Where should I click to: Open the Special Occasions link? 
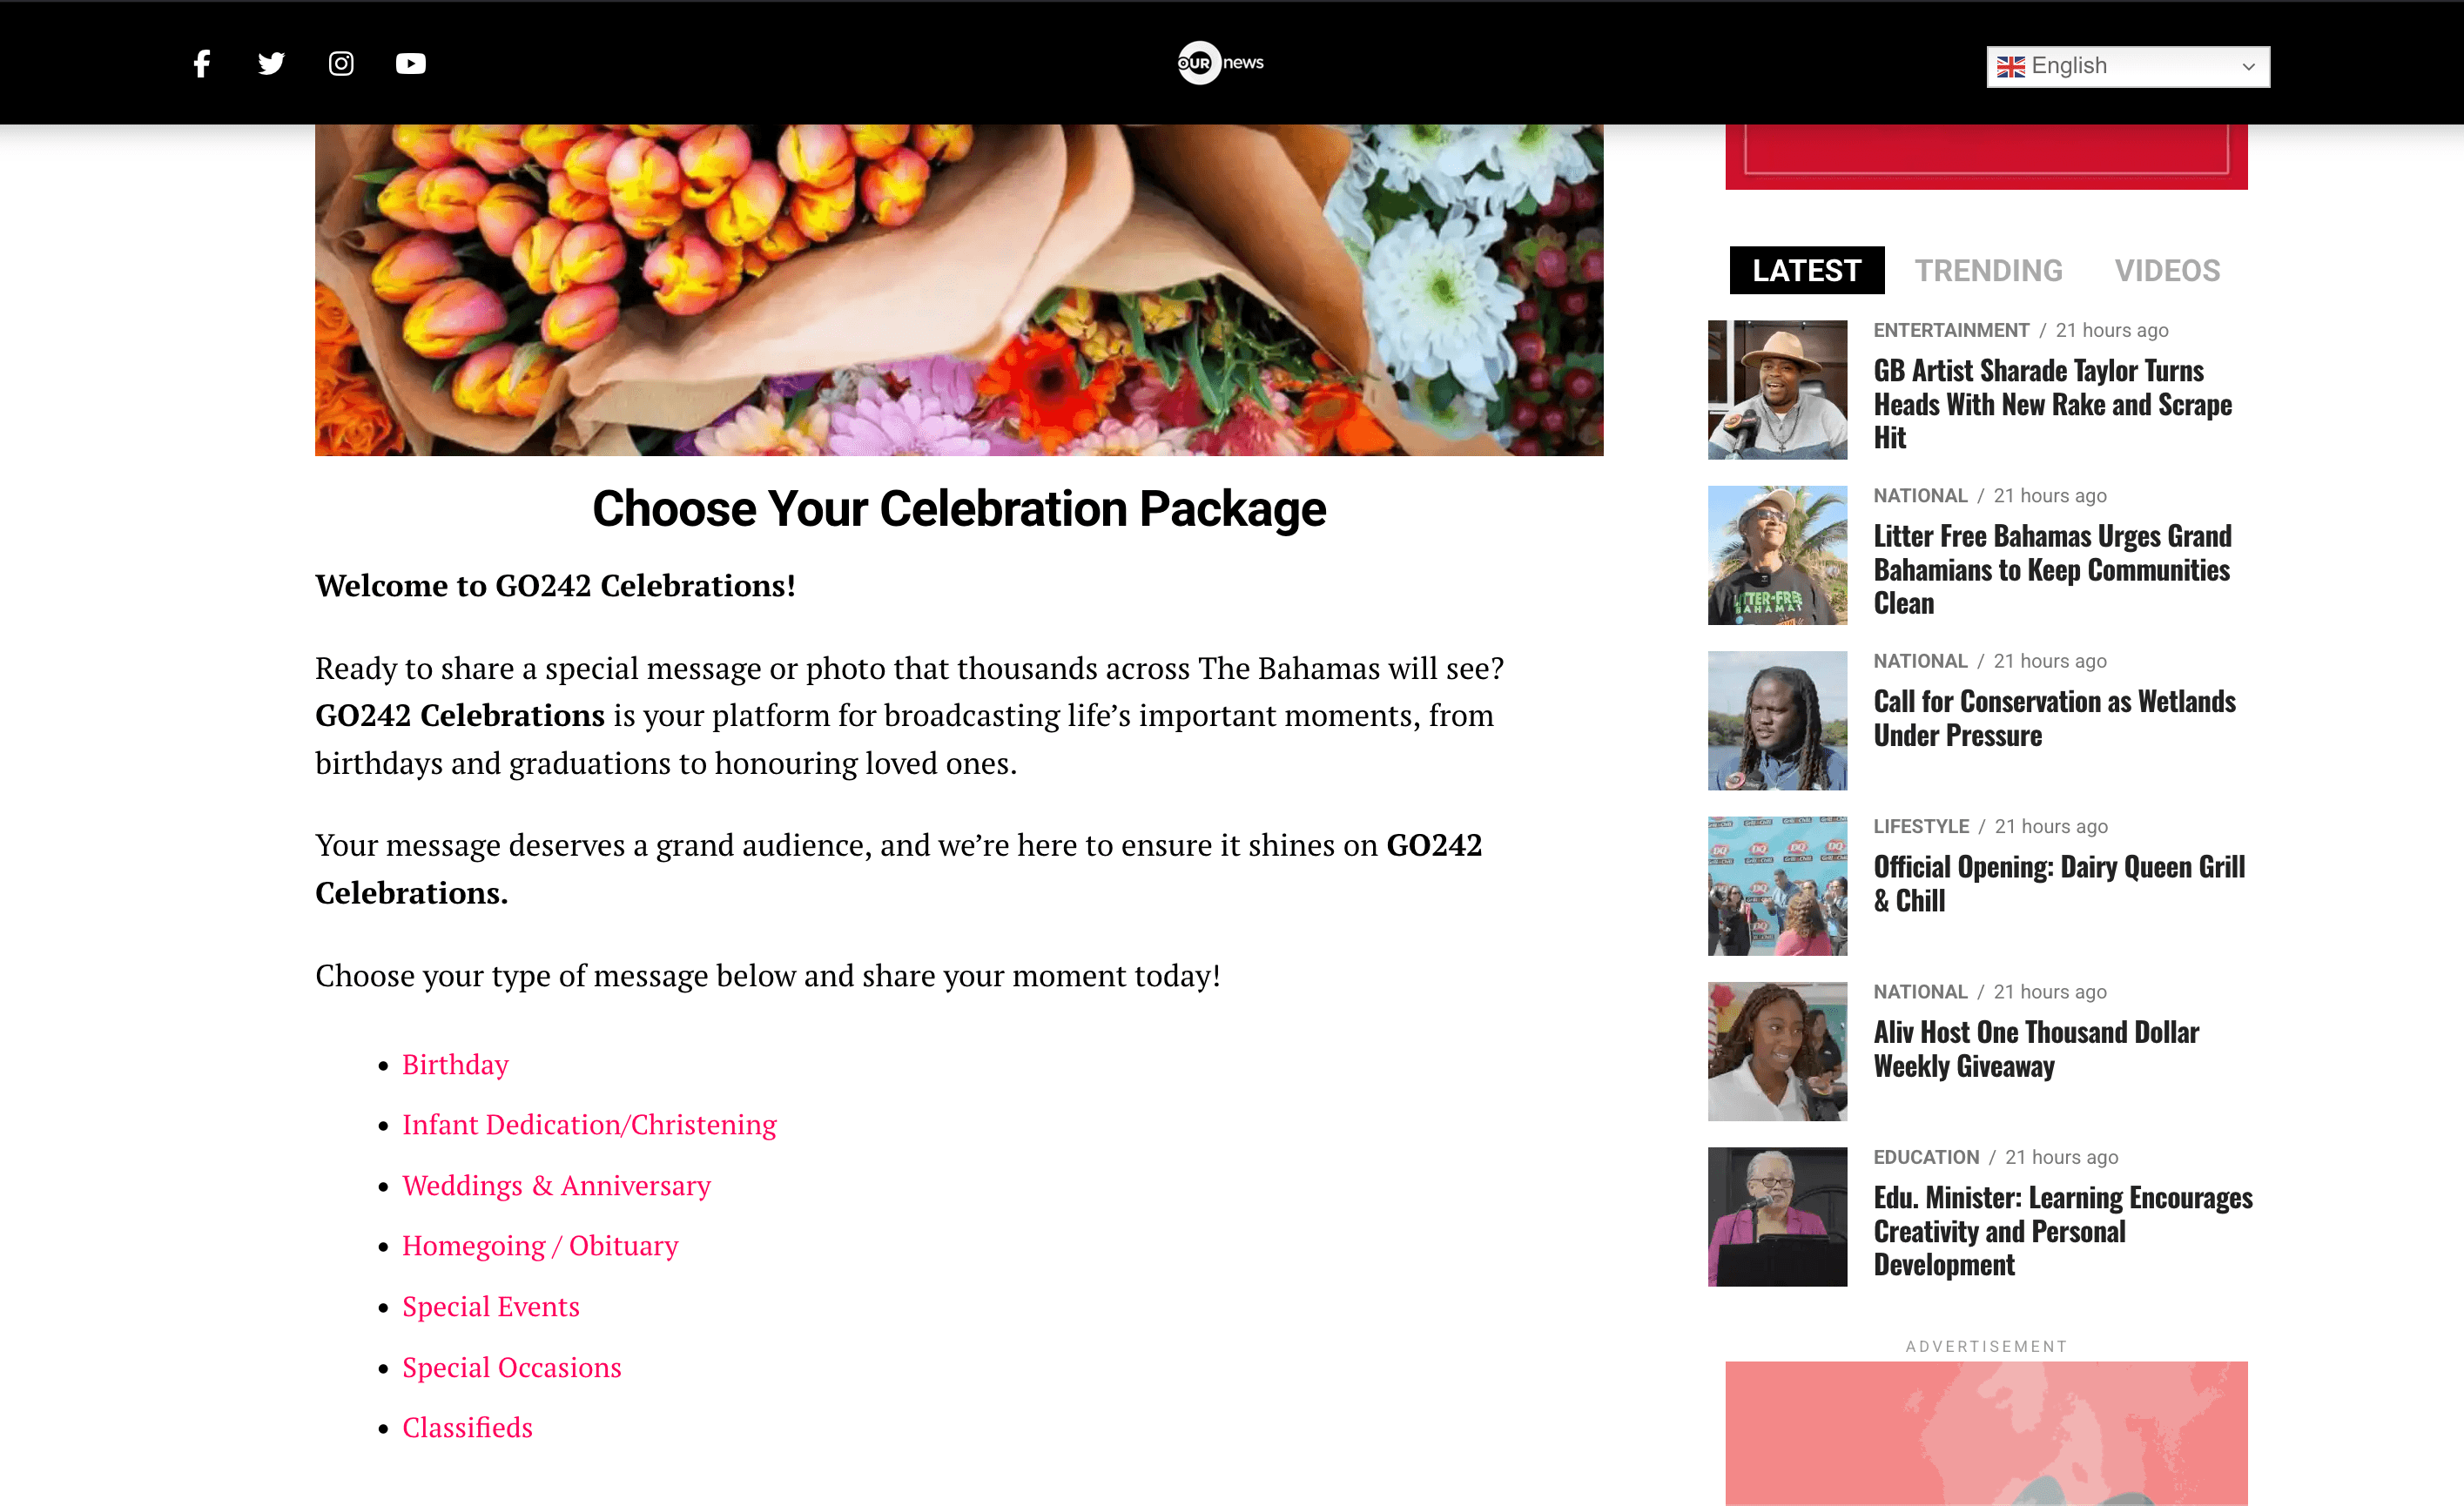coord(511,1367)
